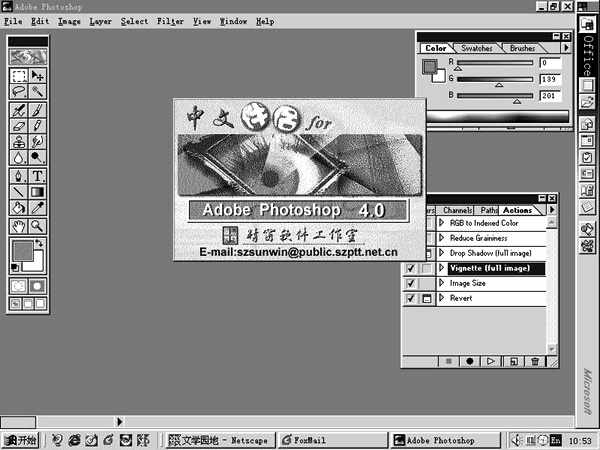
Task: Select the Rubber Stamp tool
Action: click(18, 142)
